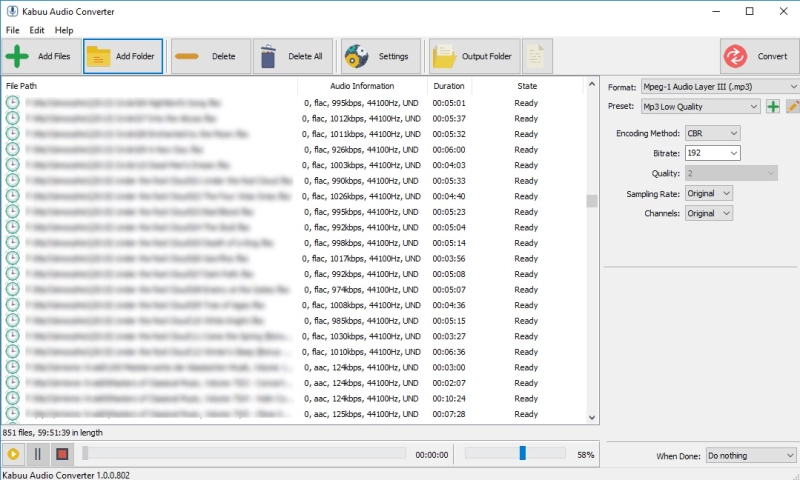Start conversion with Convert button
This screenshot has height=480, width=800.
(760, 56)
